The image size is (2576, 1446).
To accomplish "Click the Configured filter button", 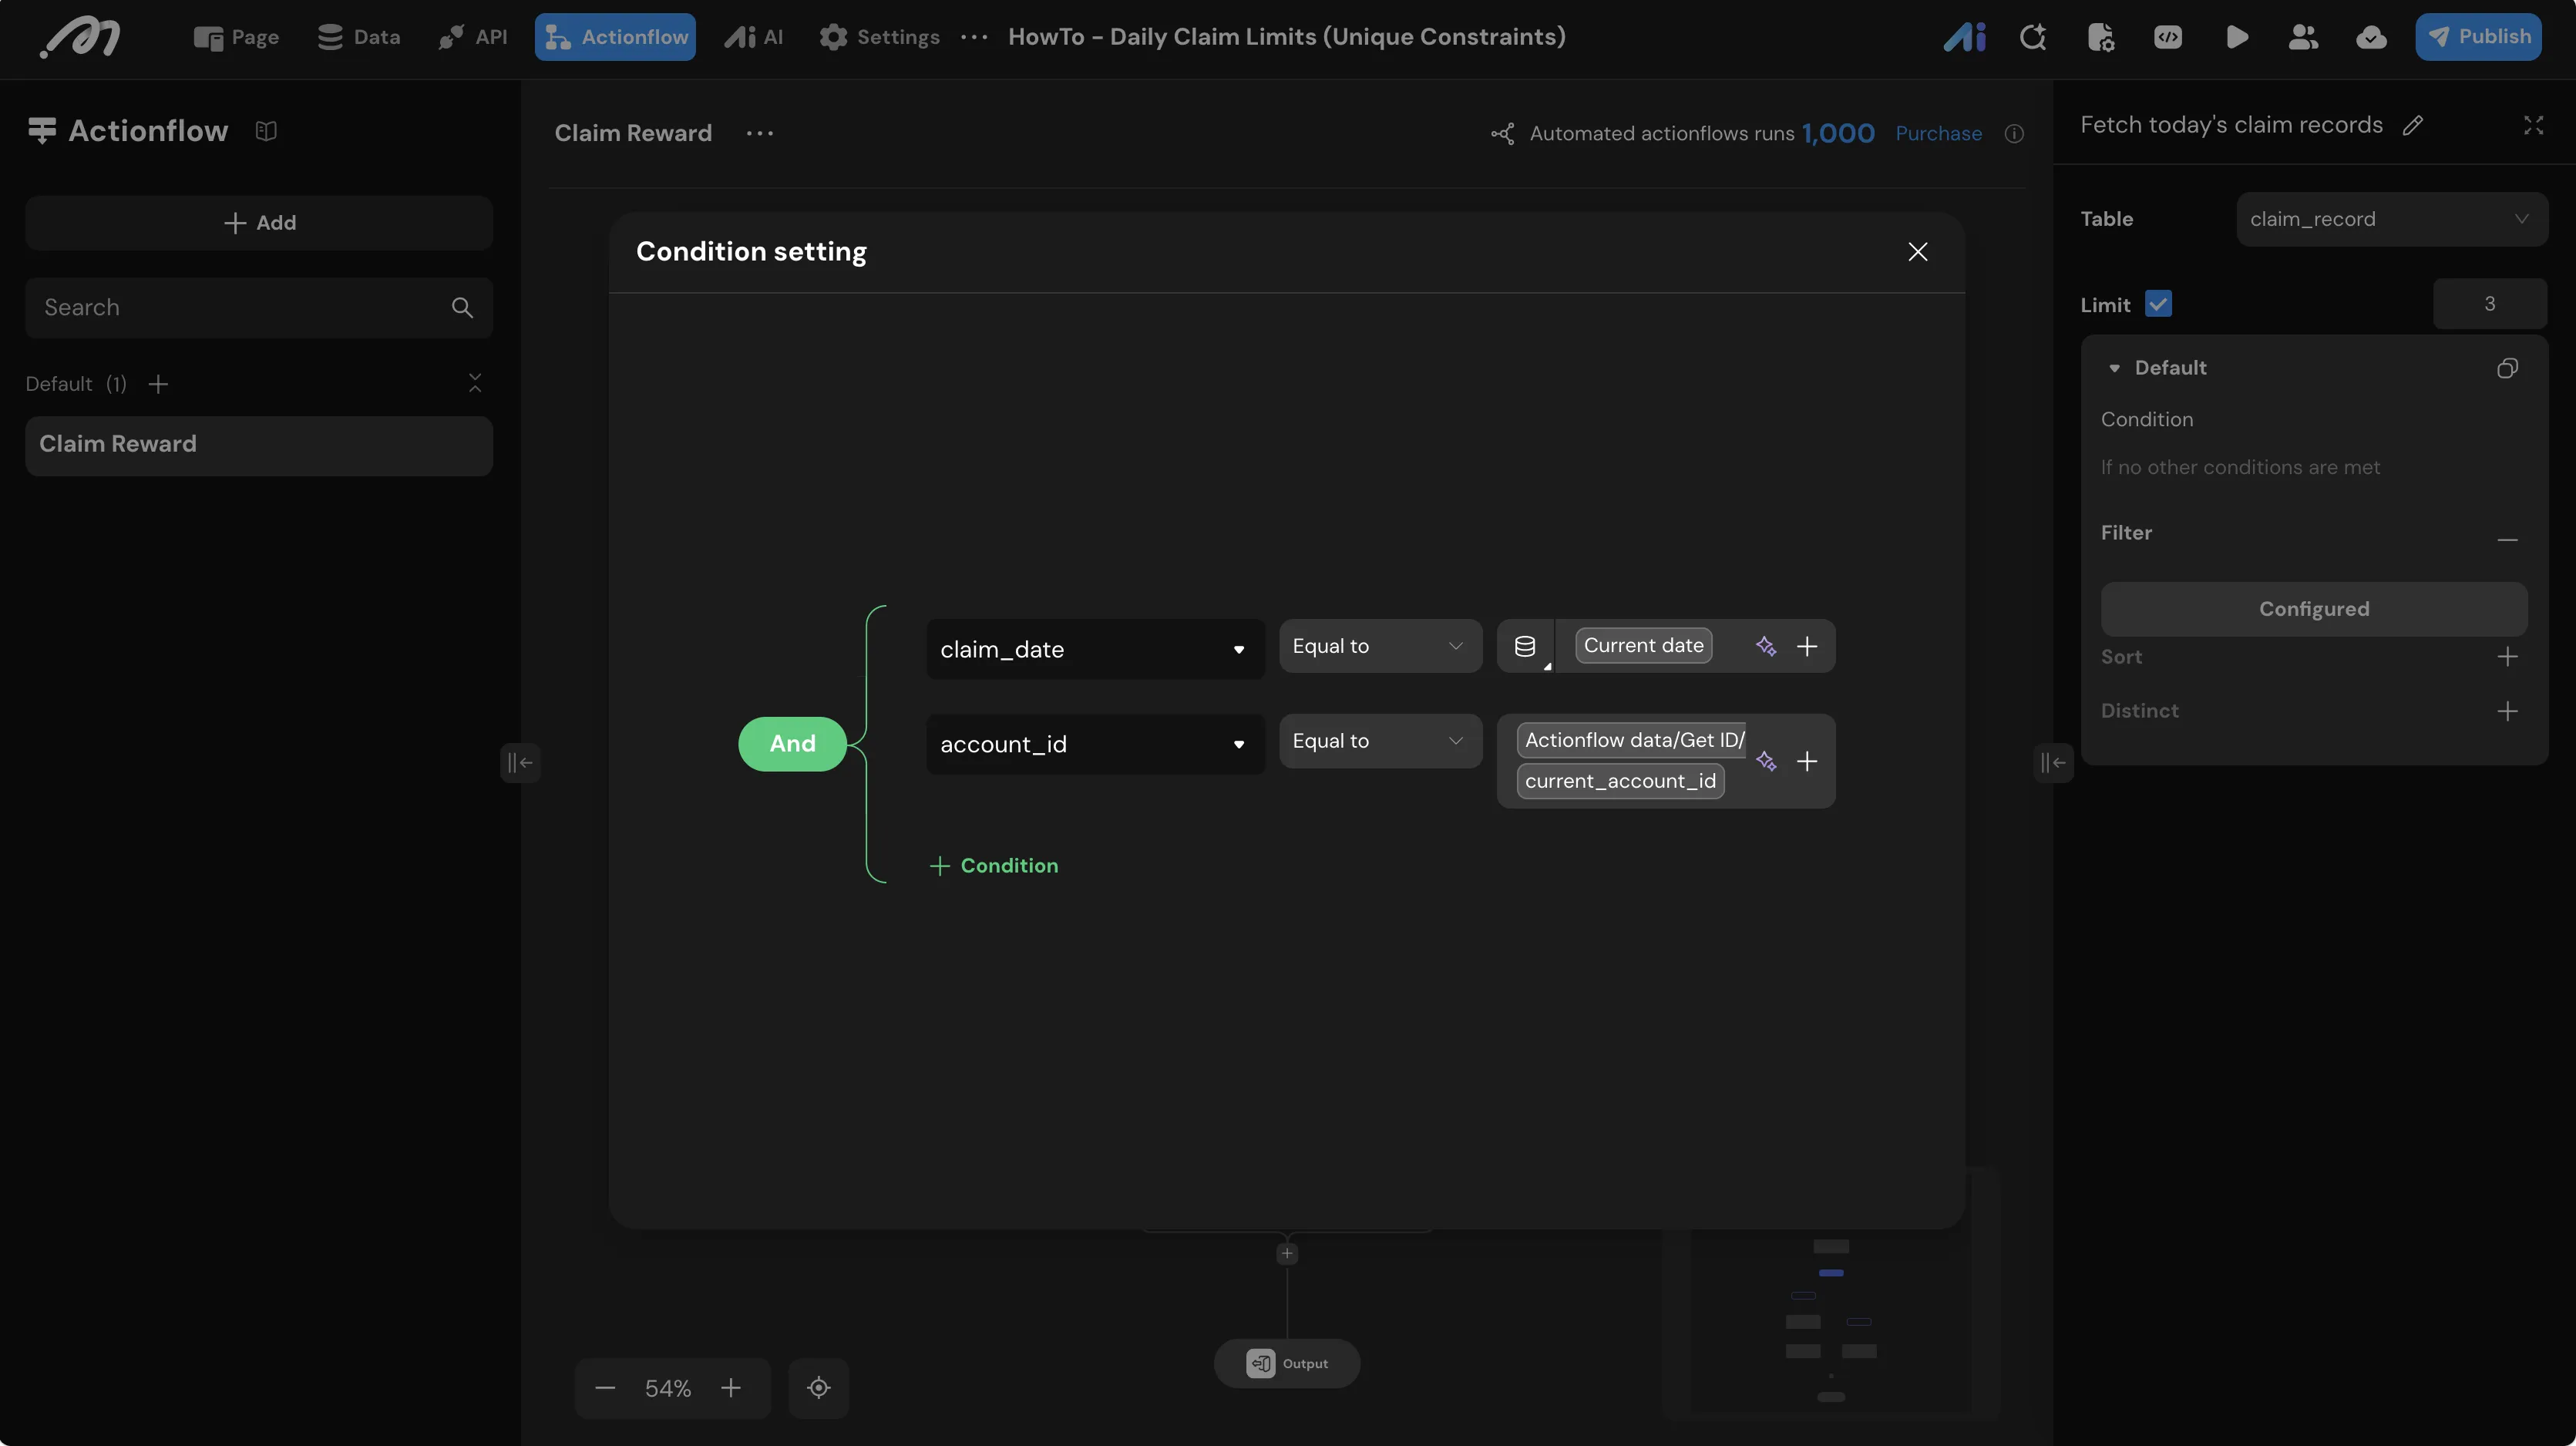I will [x=2314, y=609].
